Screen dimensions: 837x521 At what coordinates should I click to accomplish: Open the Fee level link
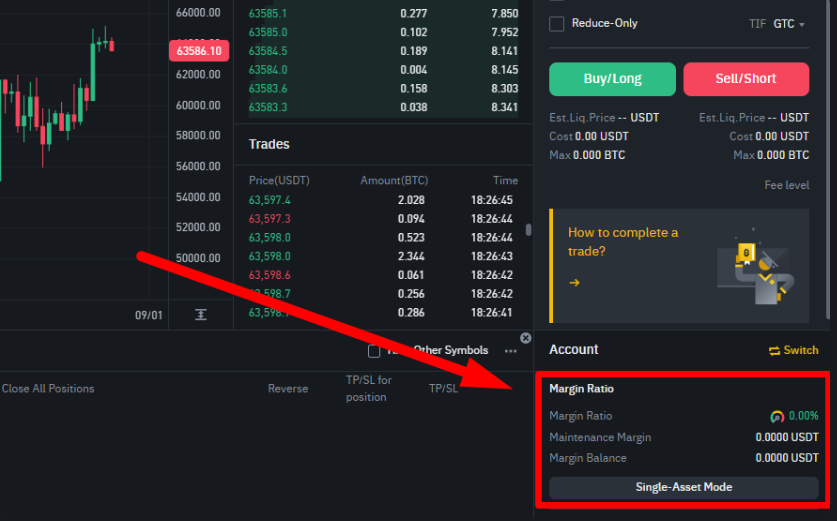coord(786,185)
